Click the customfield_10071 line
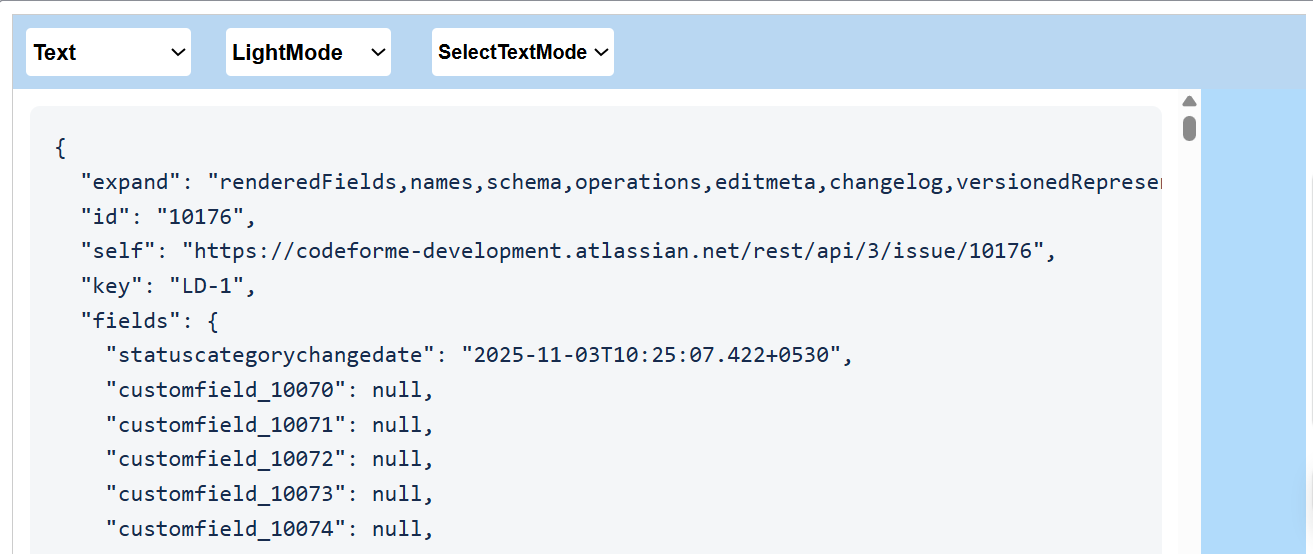Viewport: 1313px width, 554px height. click(x=268, y=424)
